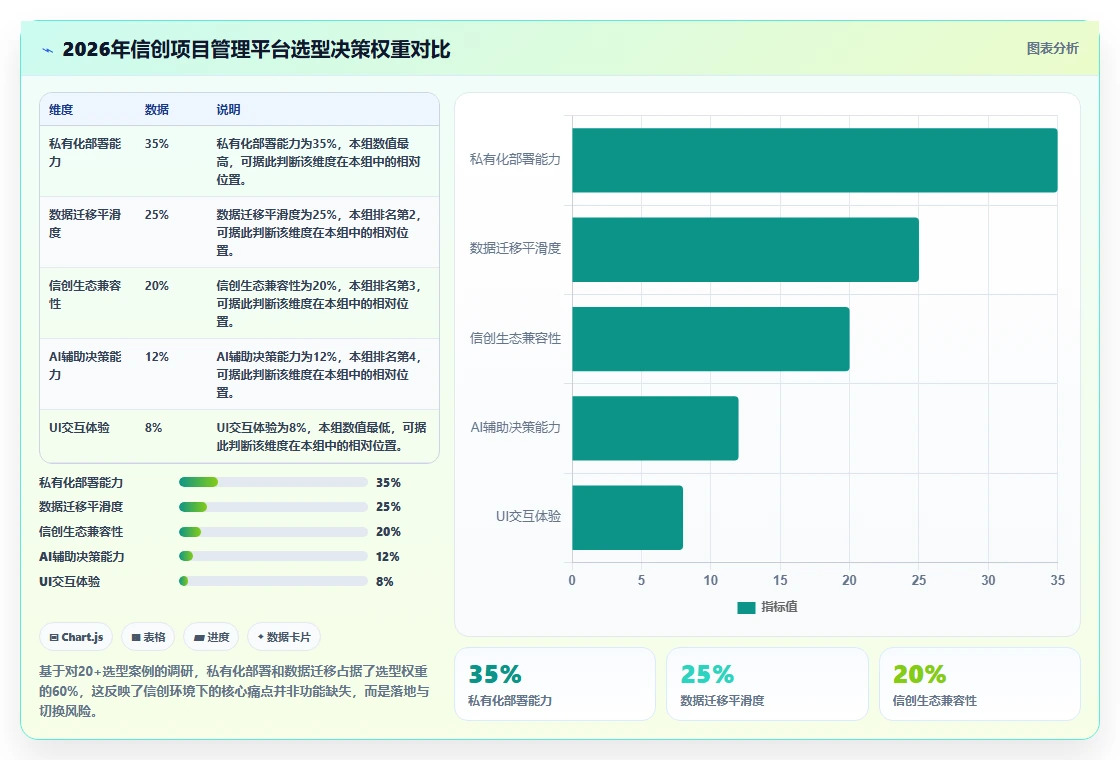Select the 35% 私有化部署能力 data card

(555, 684)
